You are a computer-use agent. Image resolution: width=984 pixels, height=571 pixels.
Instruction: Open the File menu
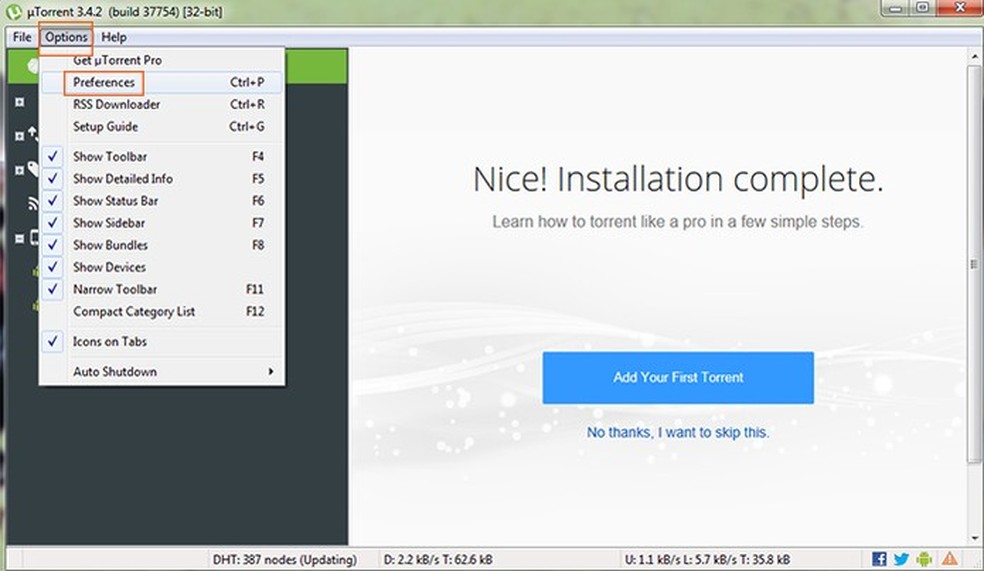tap(22, 37)
